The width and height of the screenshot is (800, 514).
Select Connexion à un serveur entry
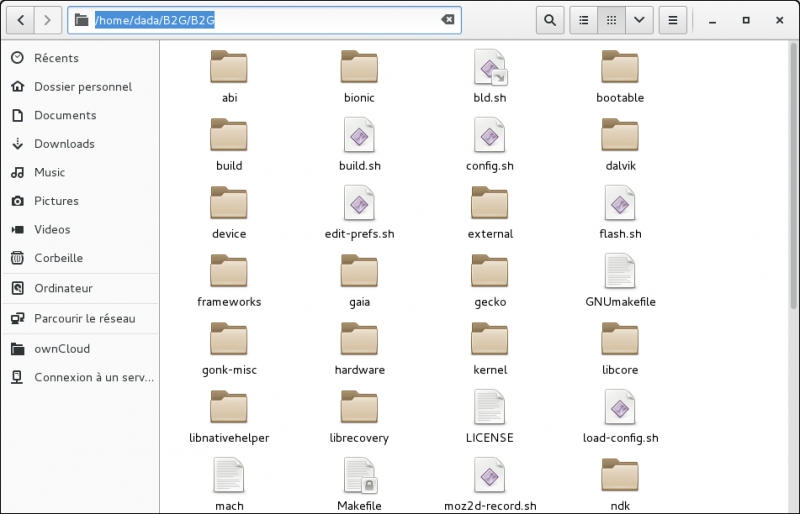click(x=81, y=378)
